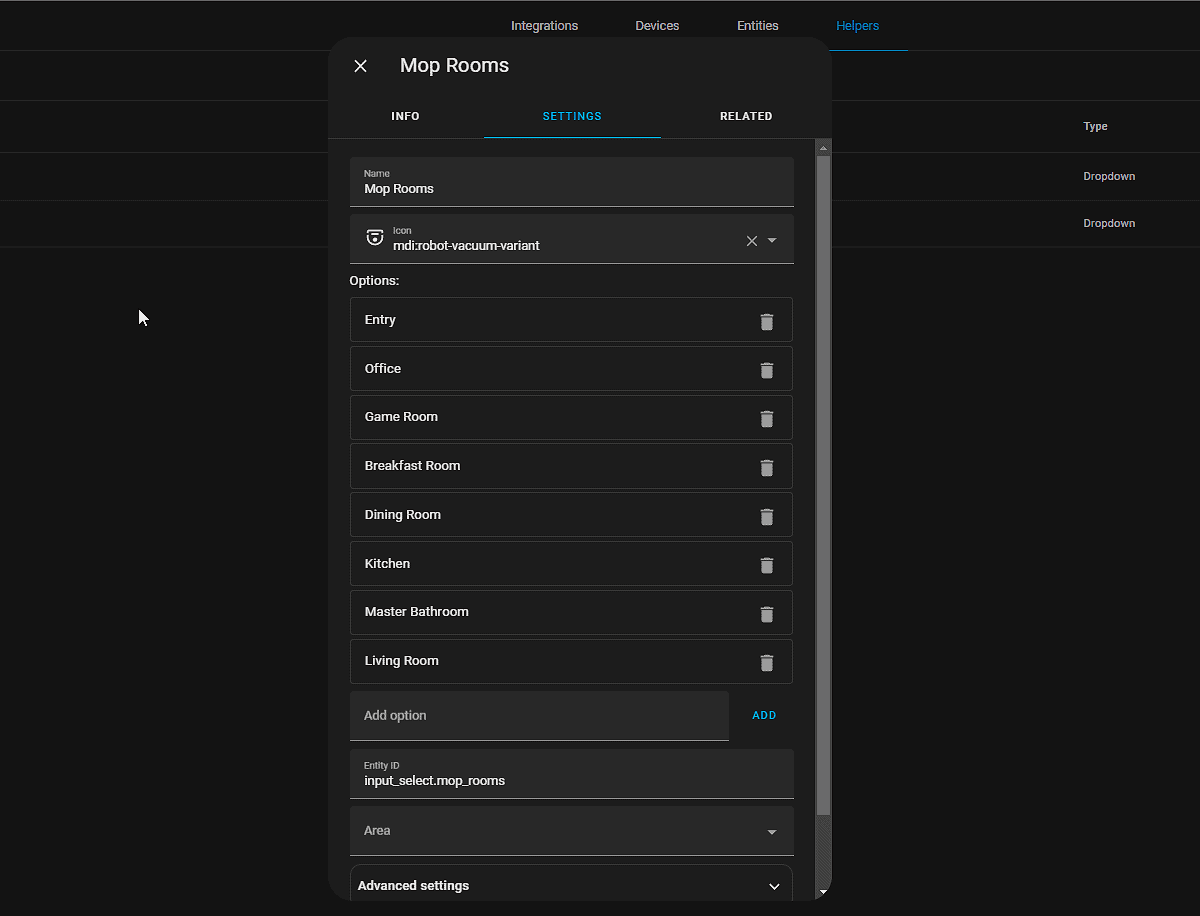Viewport: 1200px width, 916px height.
Task: Delete the Breakfast Room option
Action: click(767, 468)
